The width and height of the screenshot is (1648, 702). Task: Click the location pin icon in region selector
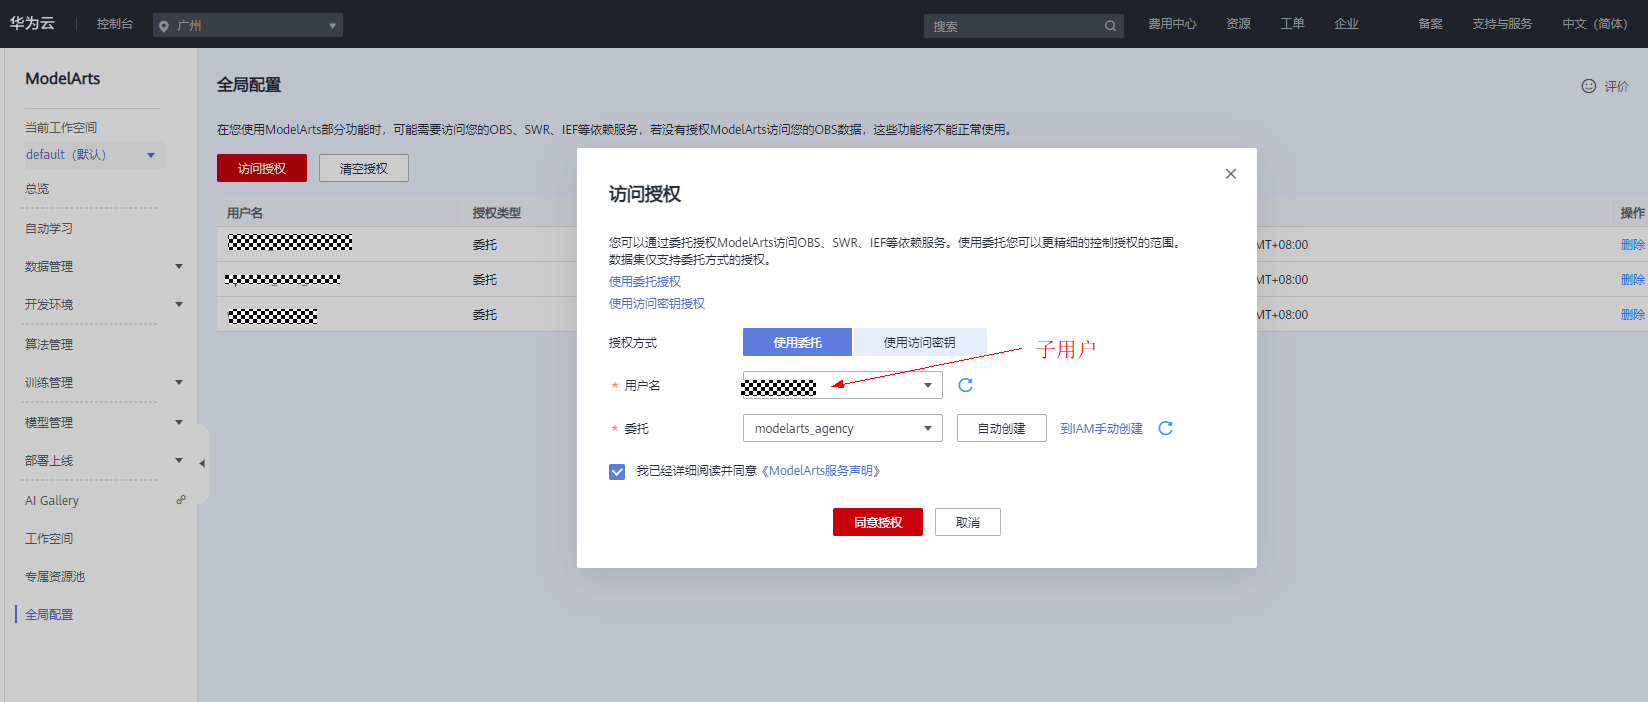click(164, 26)
